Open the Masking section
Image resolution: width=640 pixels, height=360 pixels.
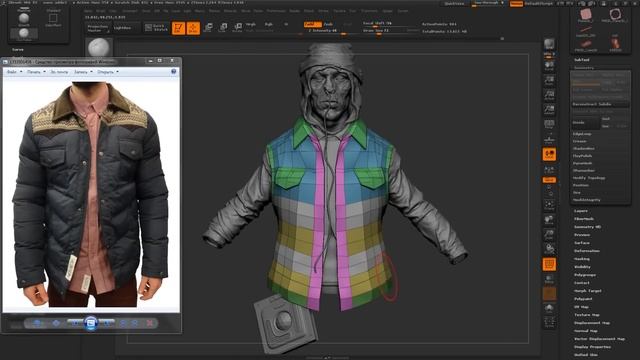(x=582, y=259)
